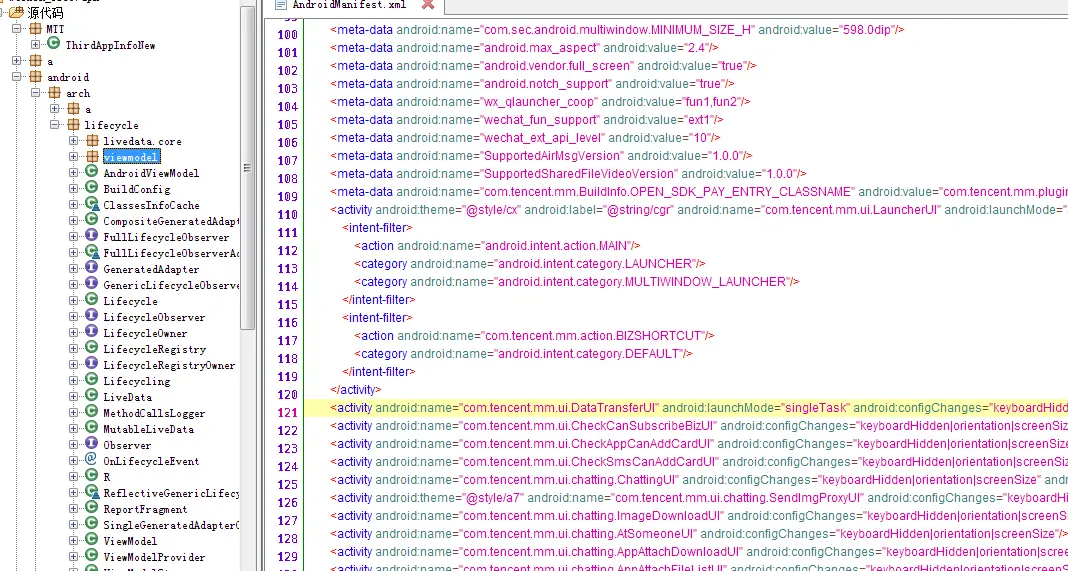Expand package 'a' under arch
Image resolution: width=1068 pixels, height=571 pixels.
tap(54, 109)
